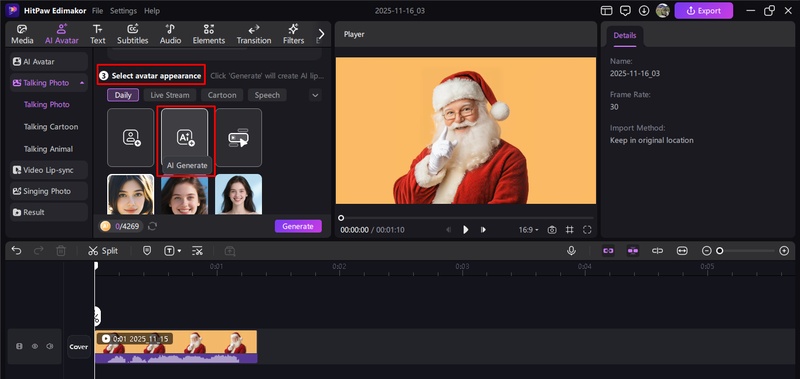Select the Talking Photo sub-item
Viewport: 800px width, 379px height.
pos(46,105)
